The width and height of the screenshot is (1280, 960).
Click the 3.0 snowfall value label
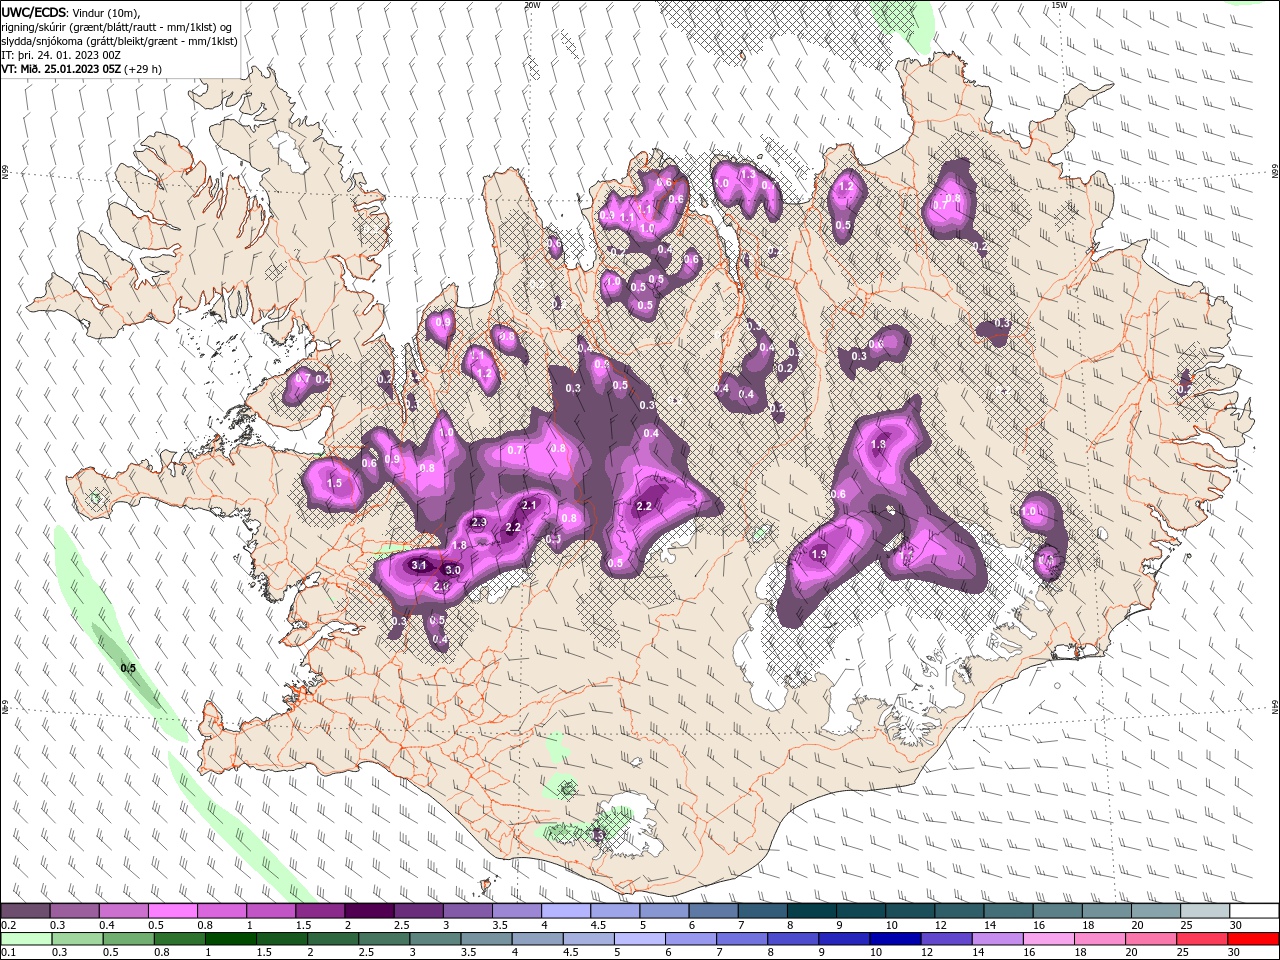[x=452, y=570]
